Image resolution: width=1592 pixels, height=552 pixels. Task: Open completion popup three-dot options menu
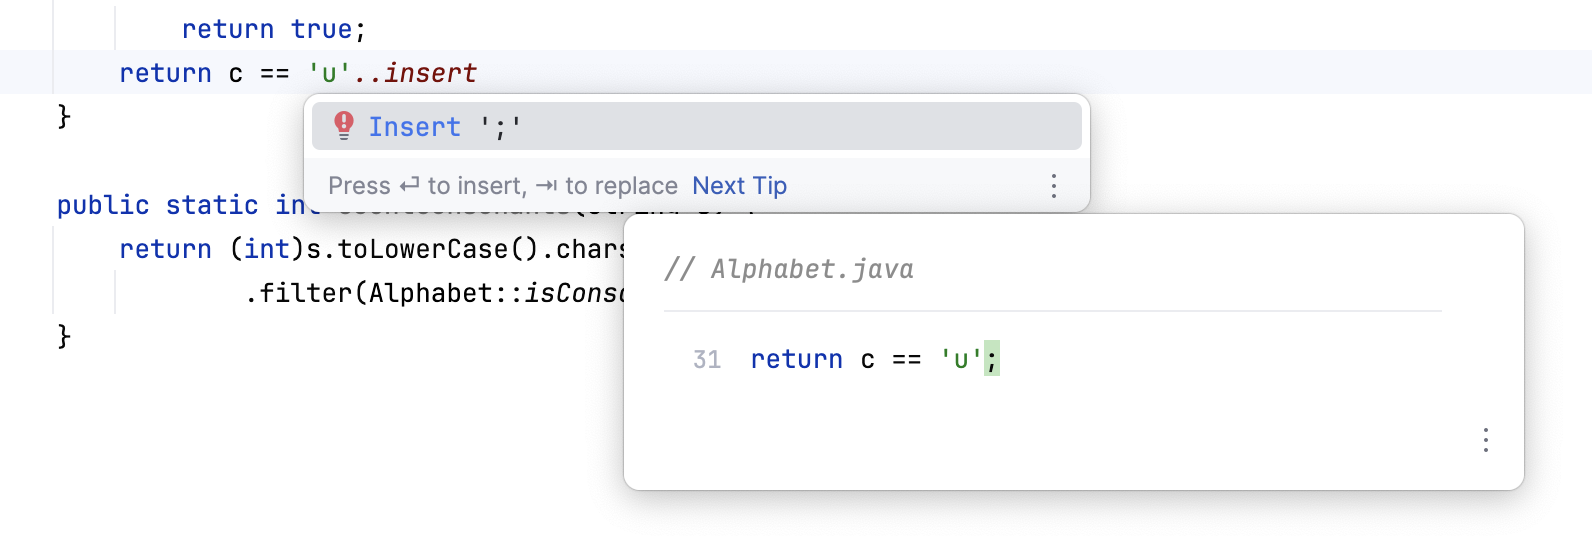(x=1053, y=186)
